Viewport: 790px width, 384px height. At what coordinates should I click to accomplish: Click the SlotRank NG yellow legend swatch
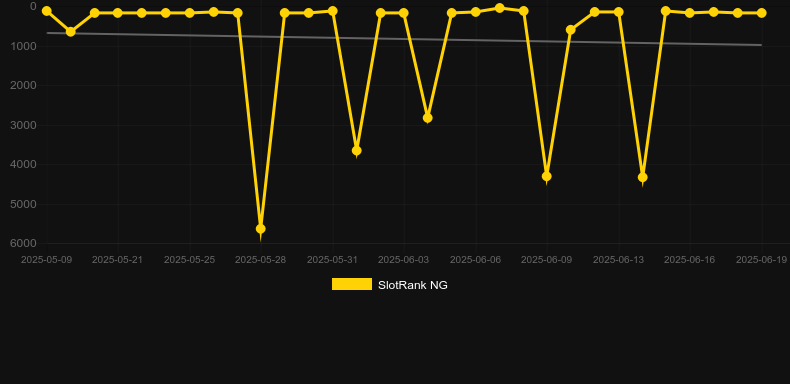[x=352, y=284]
